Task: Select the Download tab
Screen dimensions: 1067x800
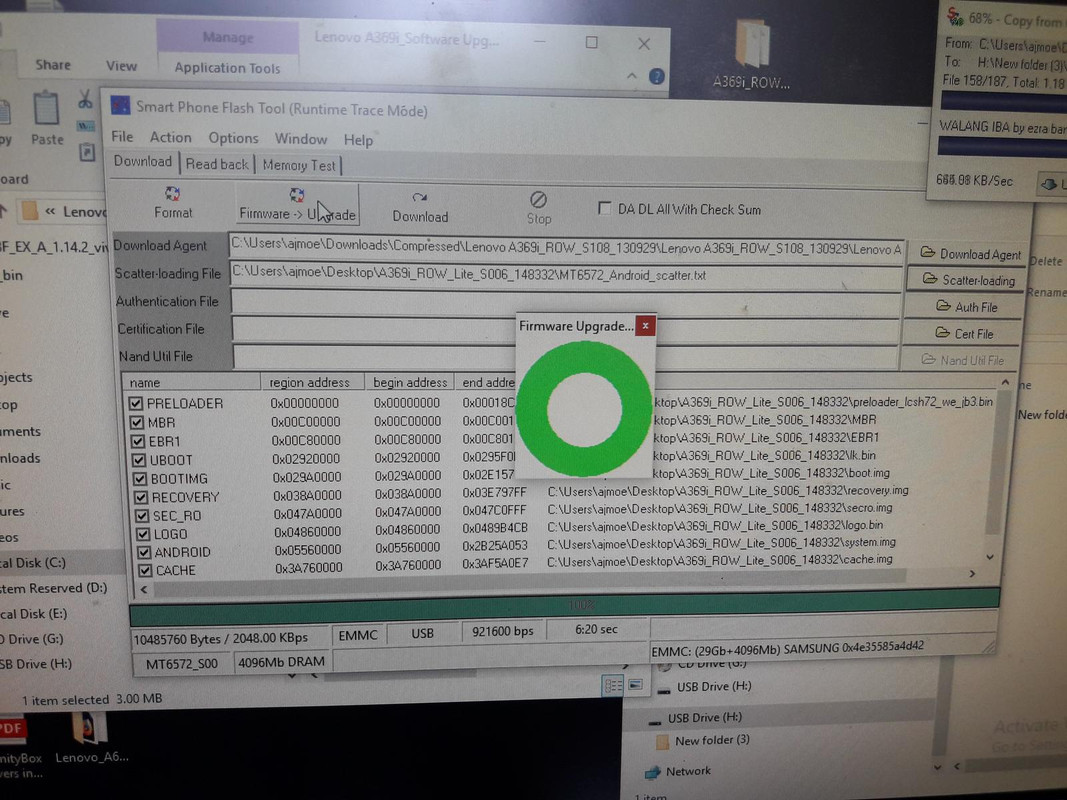Action: [x=143, y=161]
